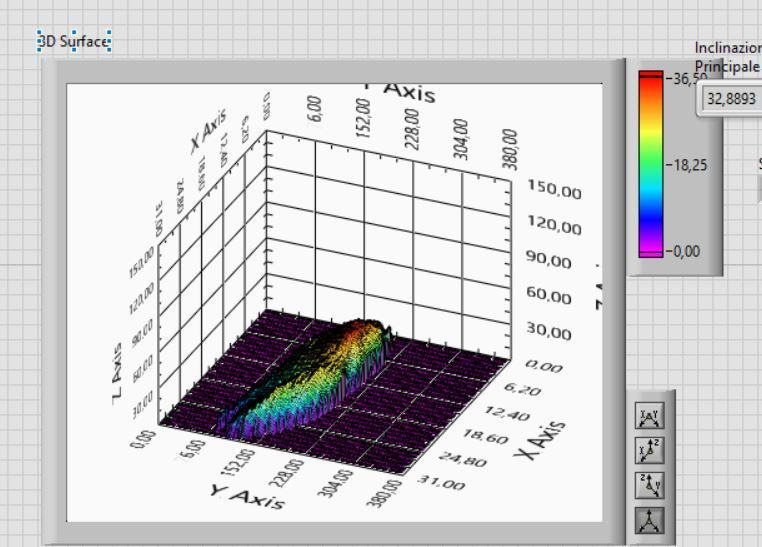
Task: Select the XY plane projection button
Action: 649,416
